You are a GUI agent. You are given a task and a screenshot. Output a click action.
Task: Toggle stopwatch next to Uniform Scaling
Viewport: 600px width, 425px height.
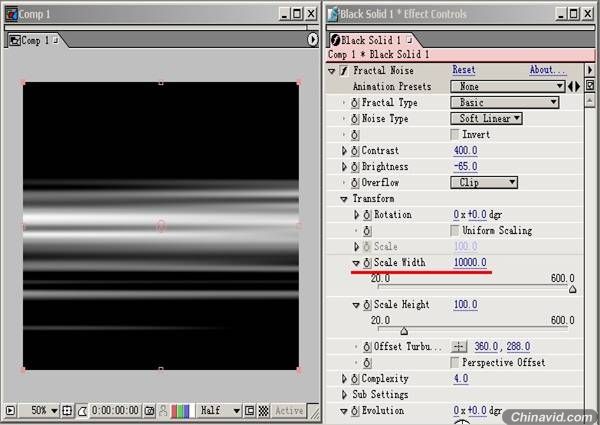pyautogui.click(x=367, y=231)
